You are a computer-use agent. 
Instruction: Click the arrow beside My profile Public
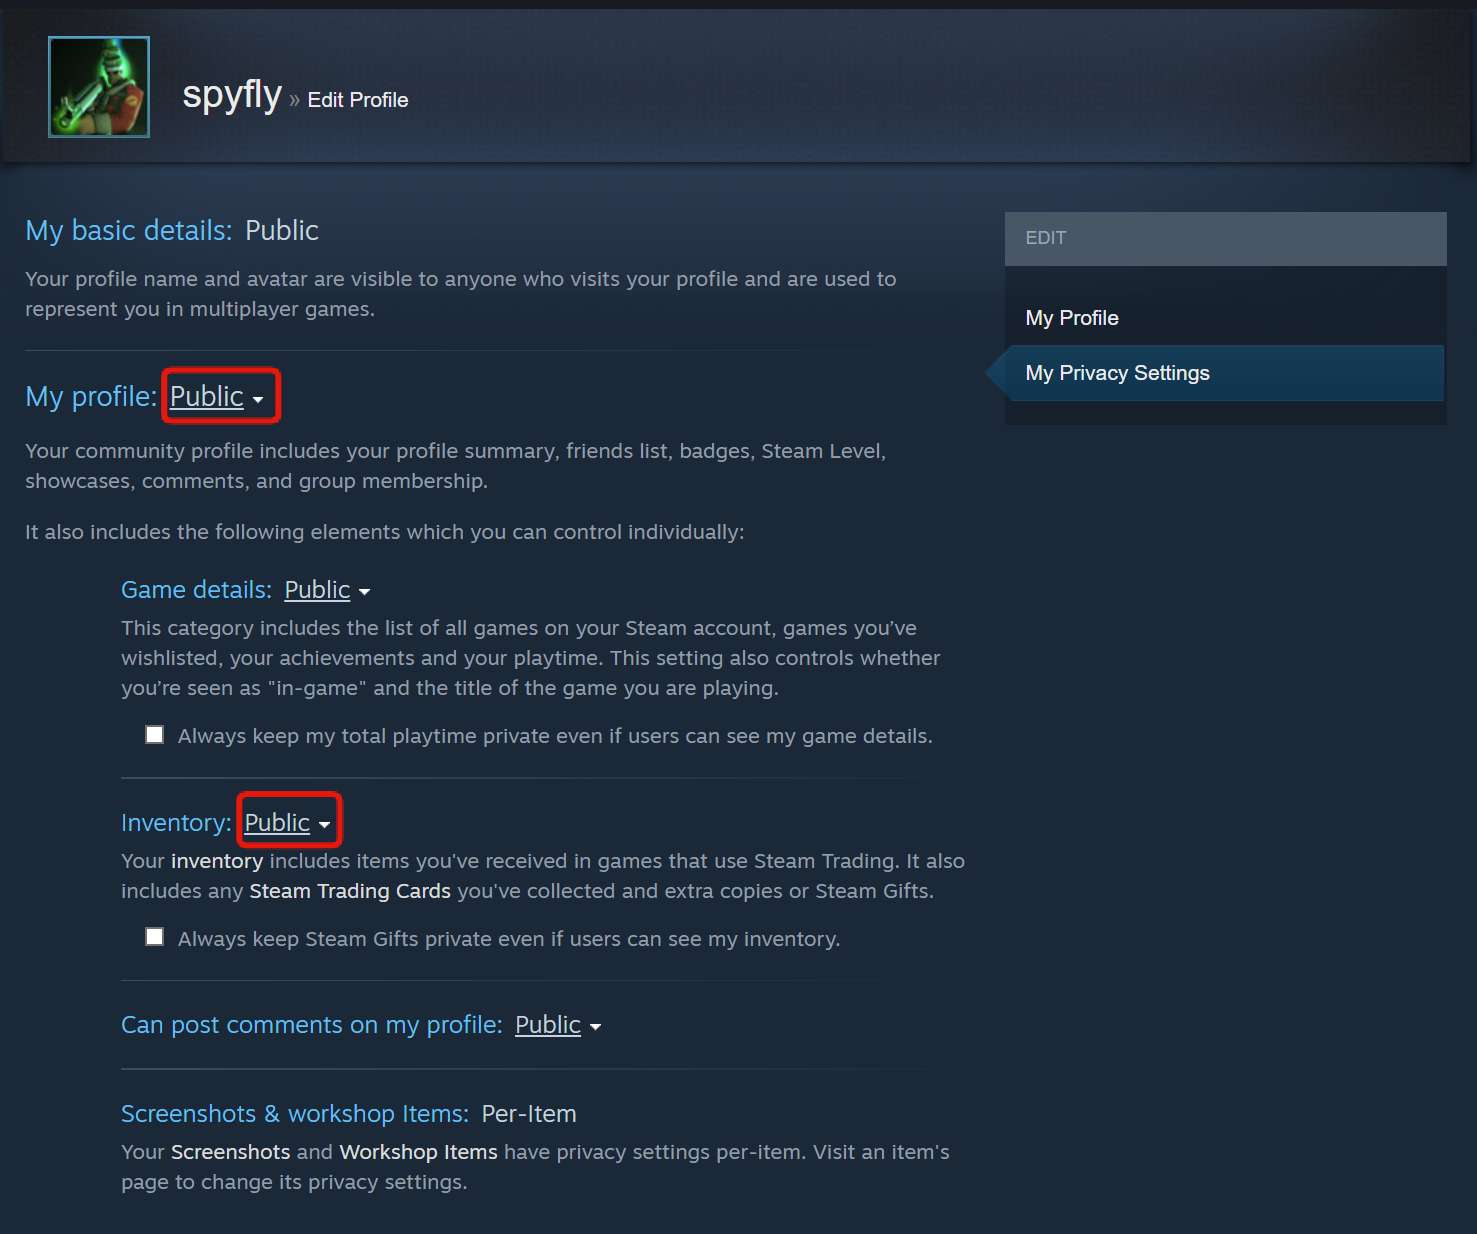tap(258, 399)
